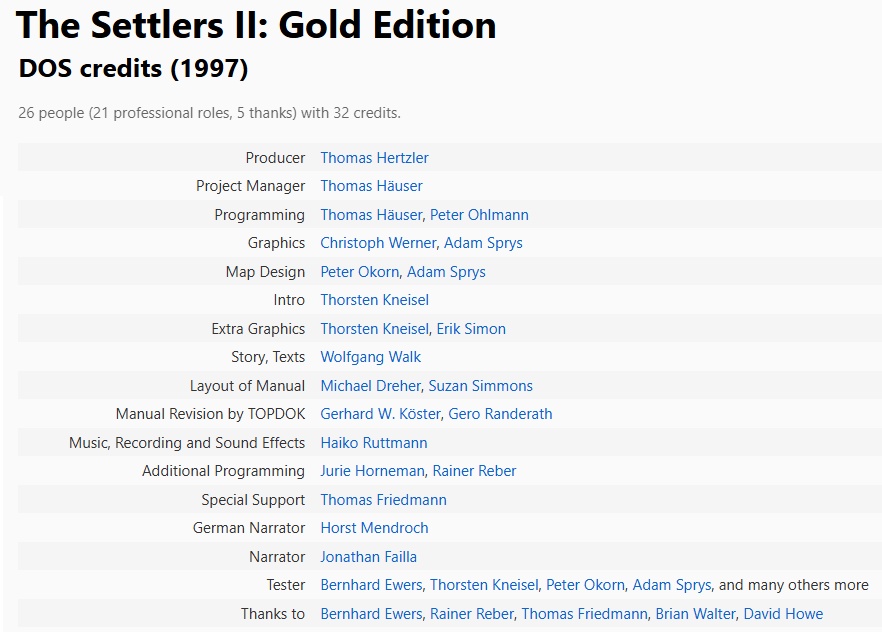This screenshot has width=882, height=632.
Task: Click German narrator Horst Mendroch
Action: point(374,528)
